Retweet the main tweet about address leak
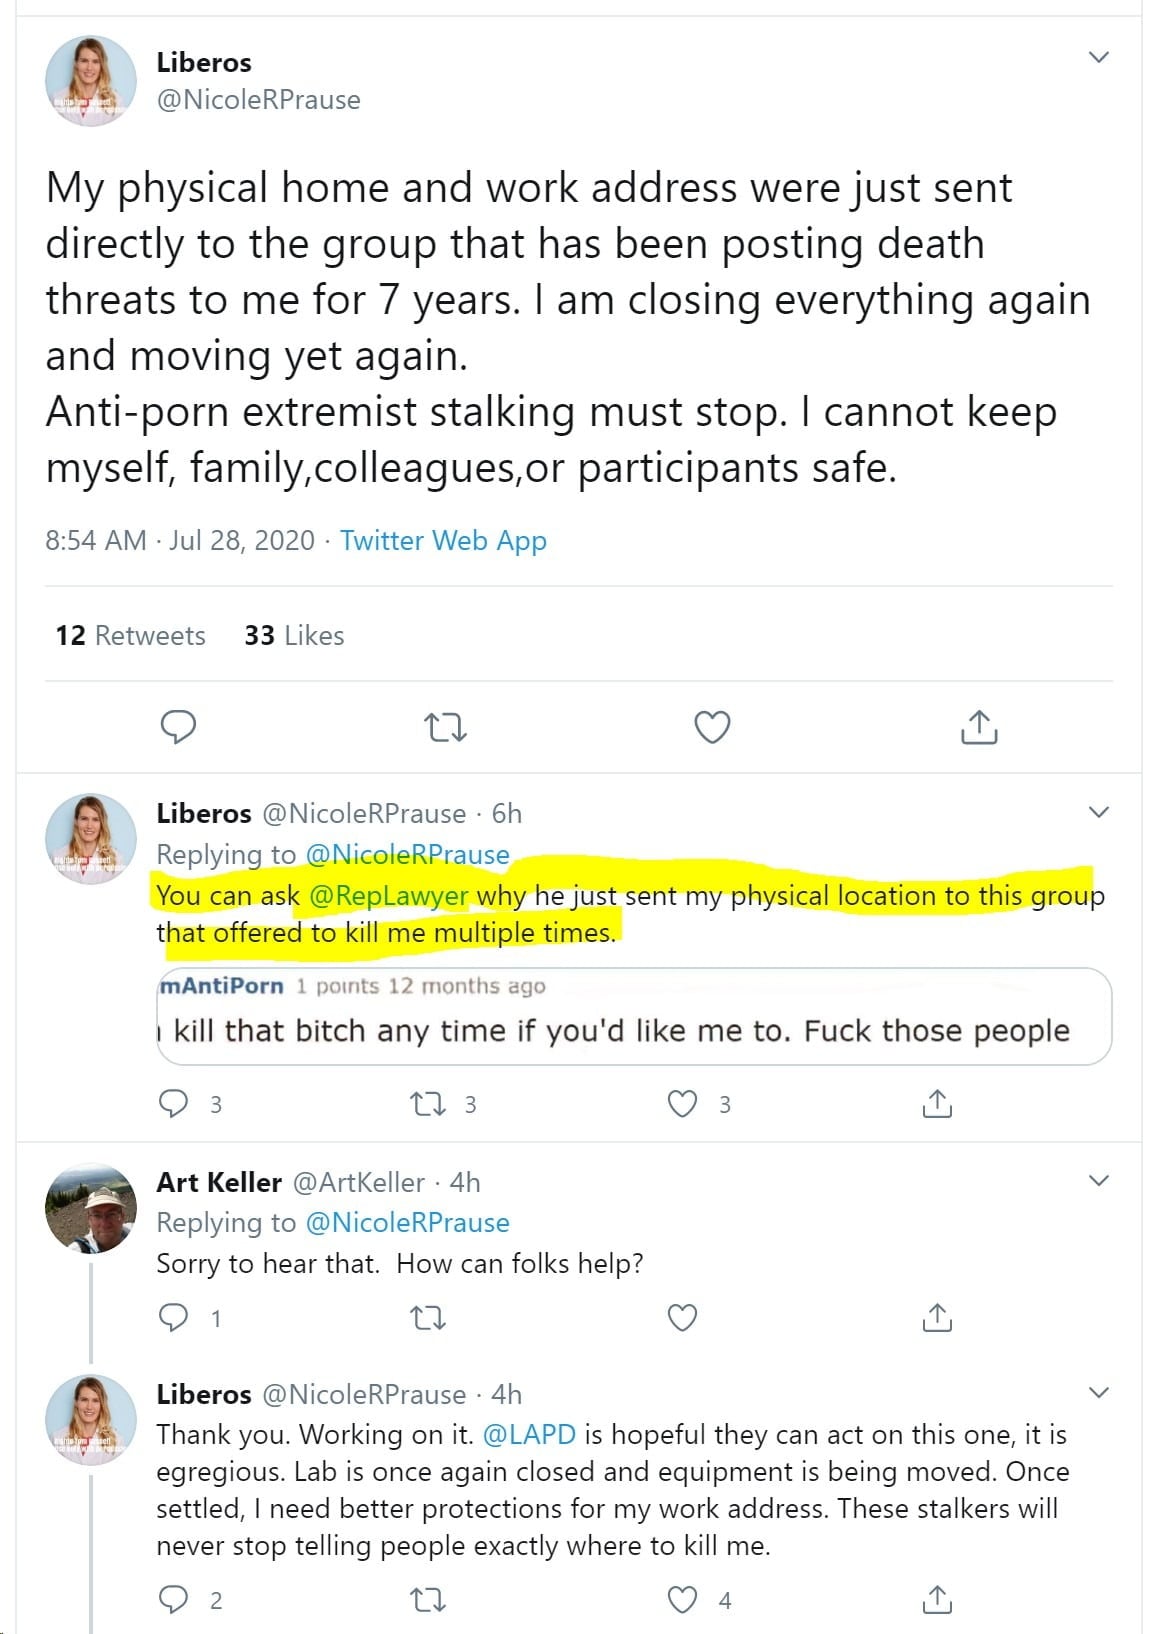This screenshot has width=1149, height=1634. [445, 727]
